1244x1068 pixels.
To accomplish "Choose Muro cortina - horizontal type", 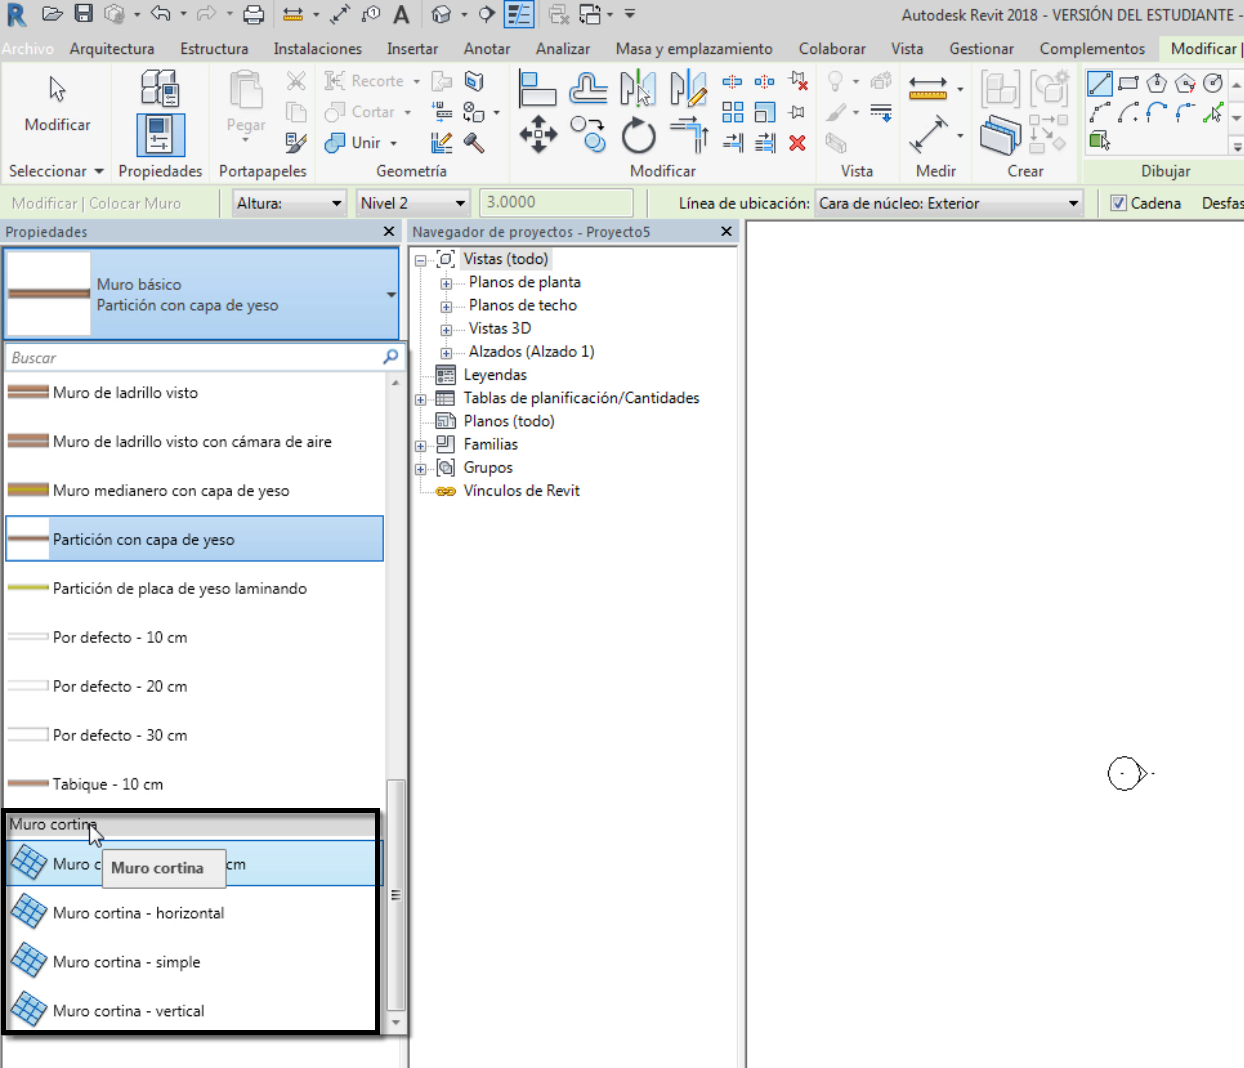I will pos(192,913).
